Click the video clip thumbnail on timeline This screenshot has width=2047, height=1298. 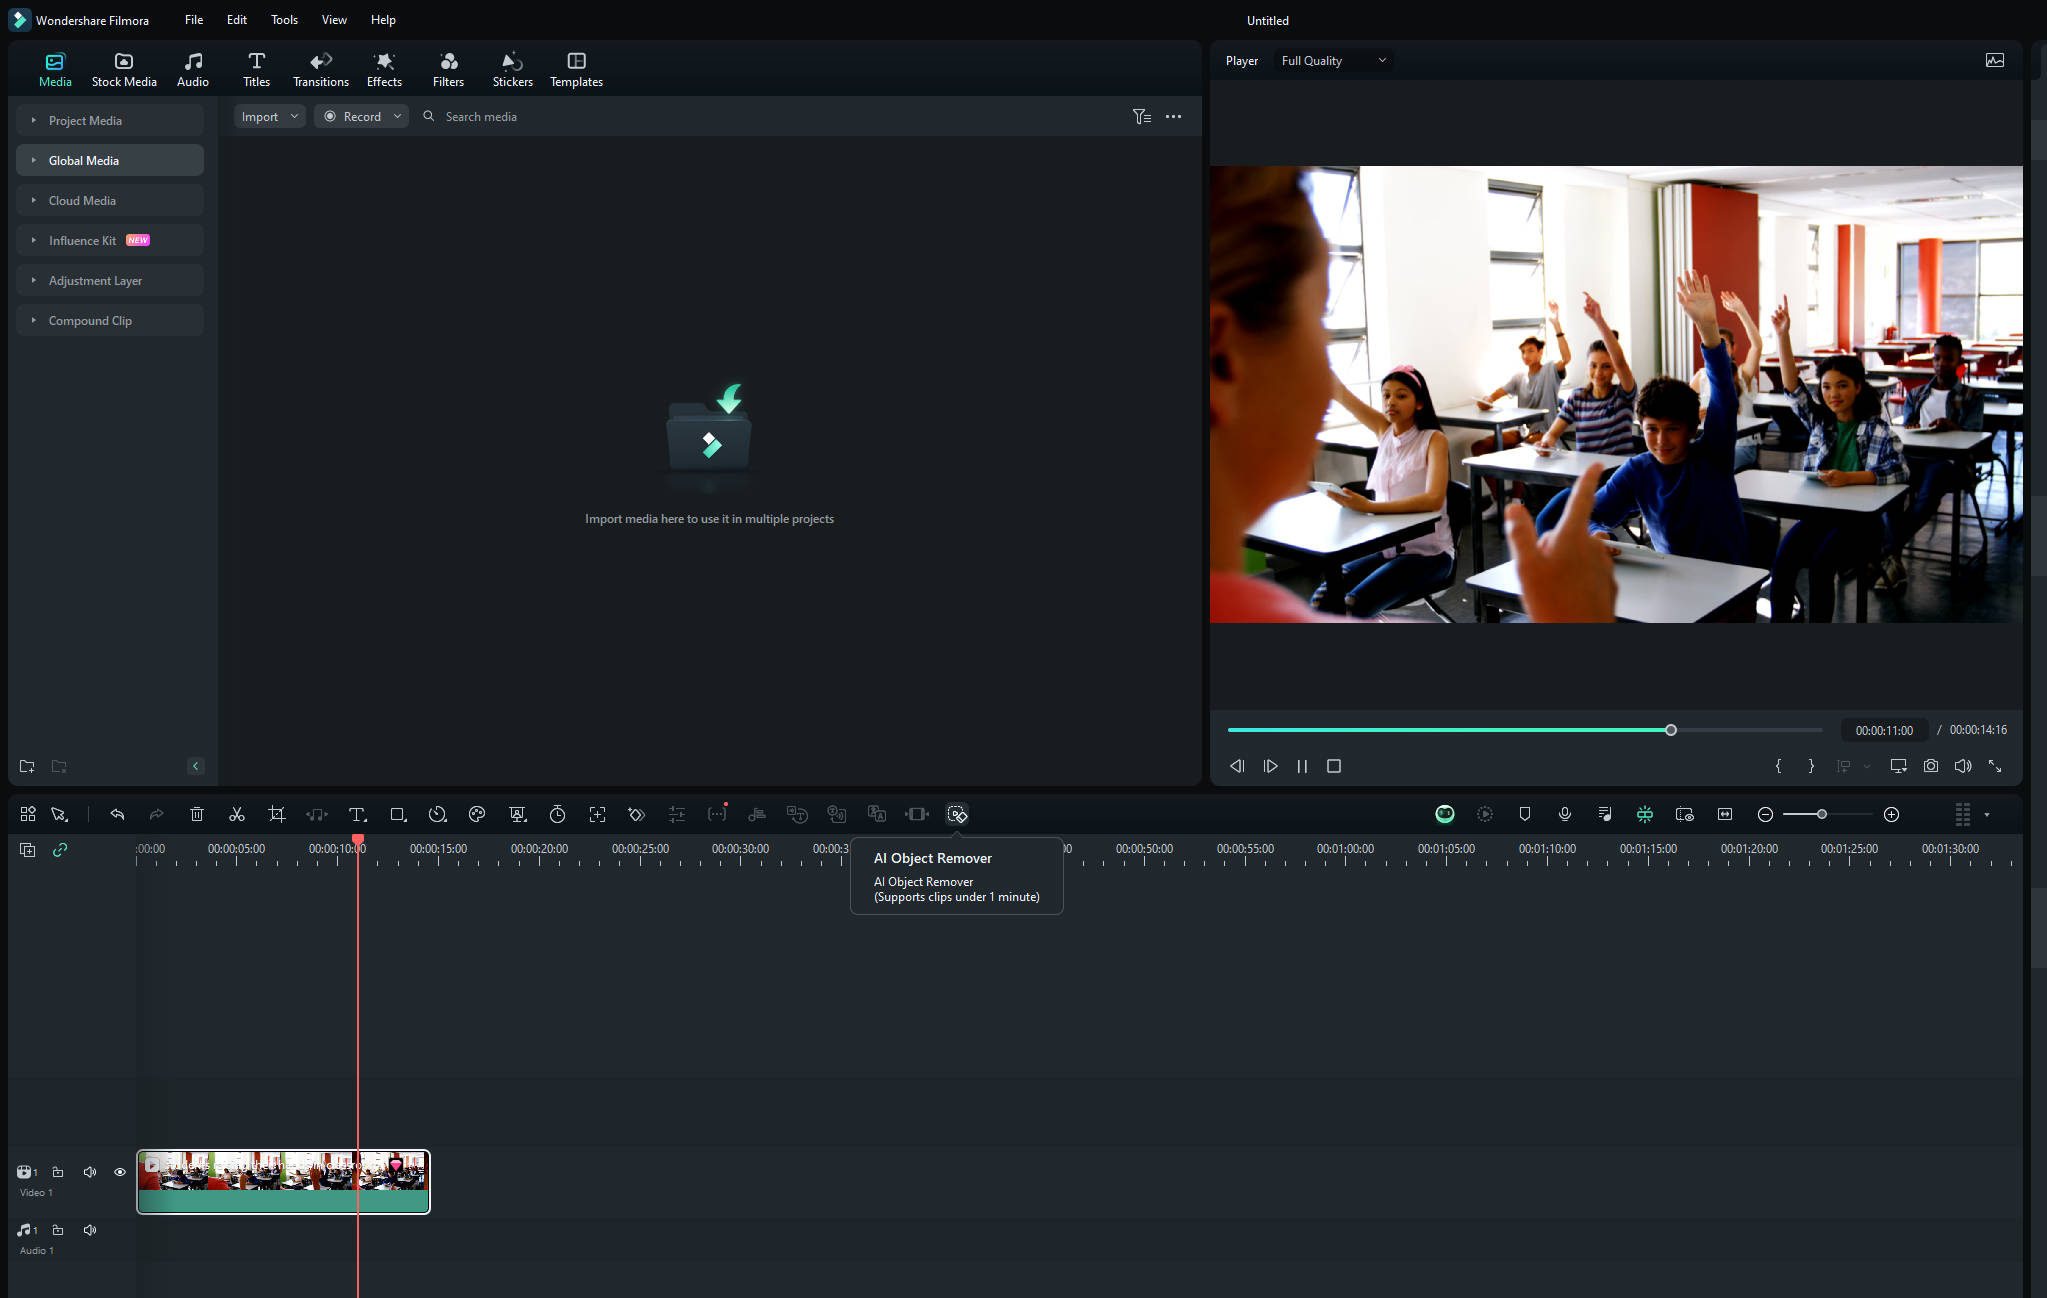[x=282, y=1180]
